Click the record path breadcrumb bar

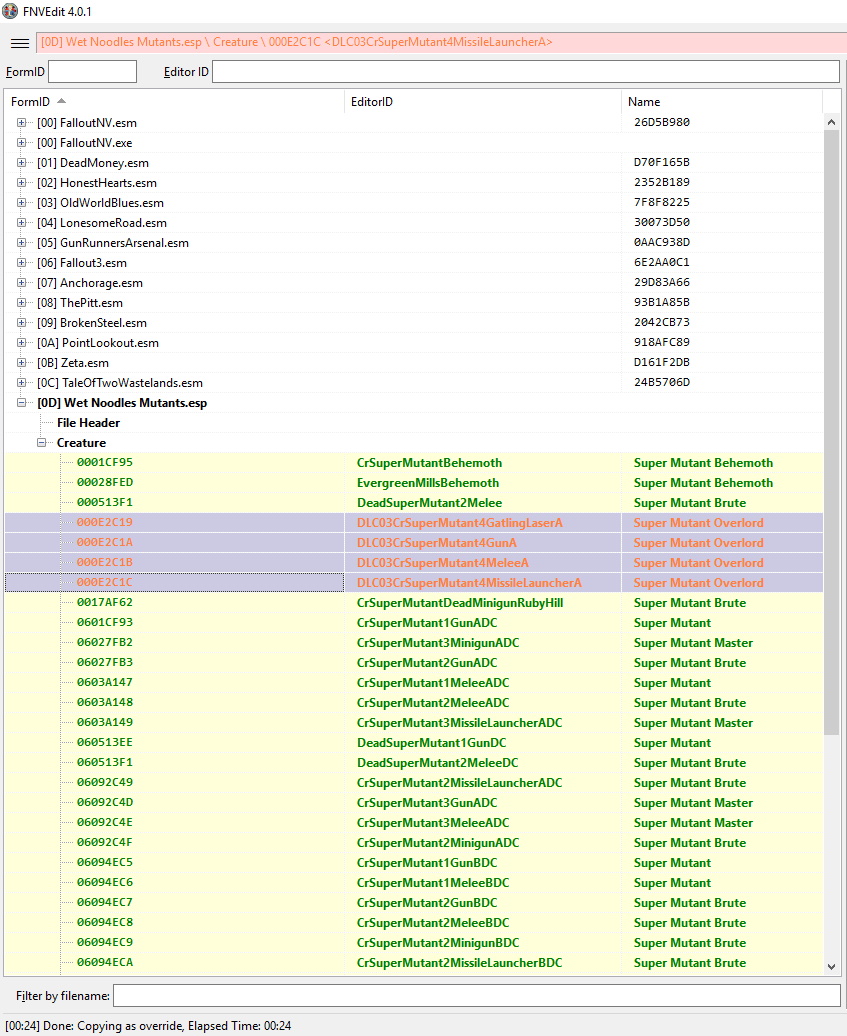[x=441, y=42]
